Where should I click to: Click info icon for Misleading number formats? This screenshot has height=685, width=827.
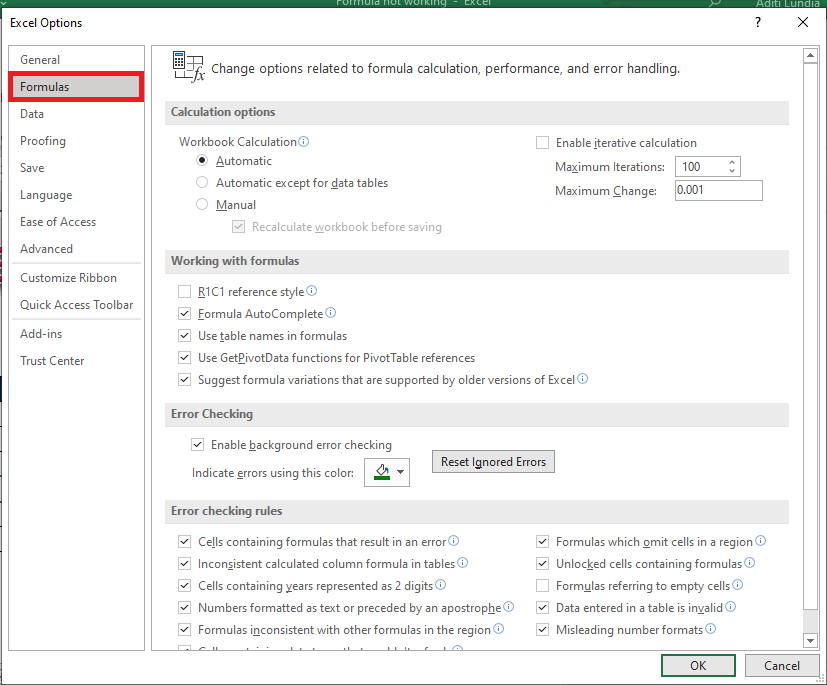pos(711,629)
